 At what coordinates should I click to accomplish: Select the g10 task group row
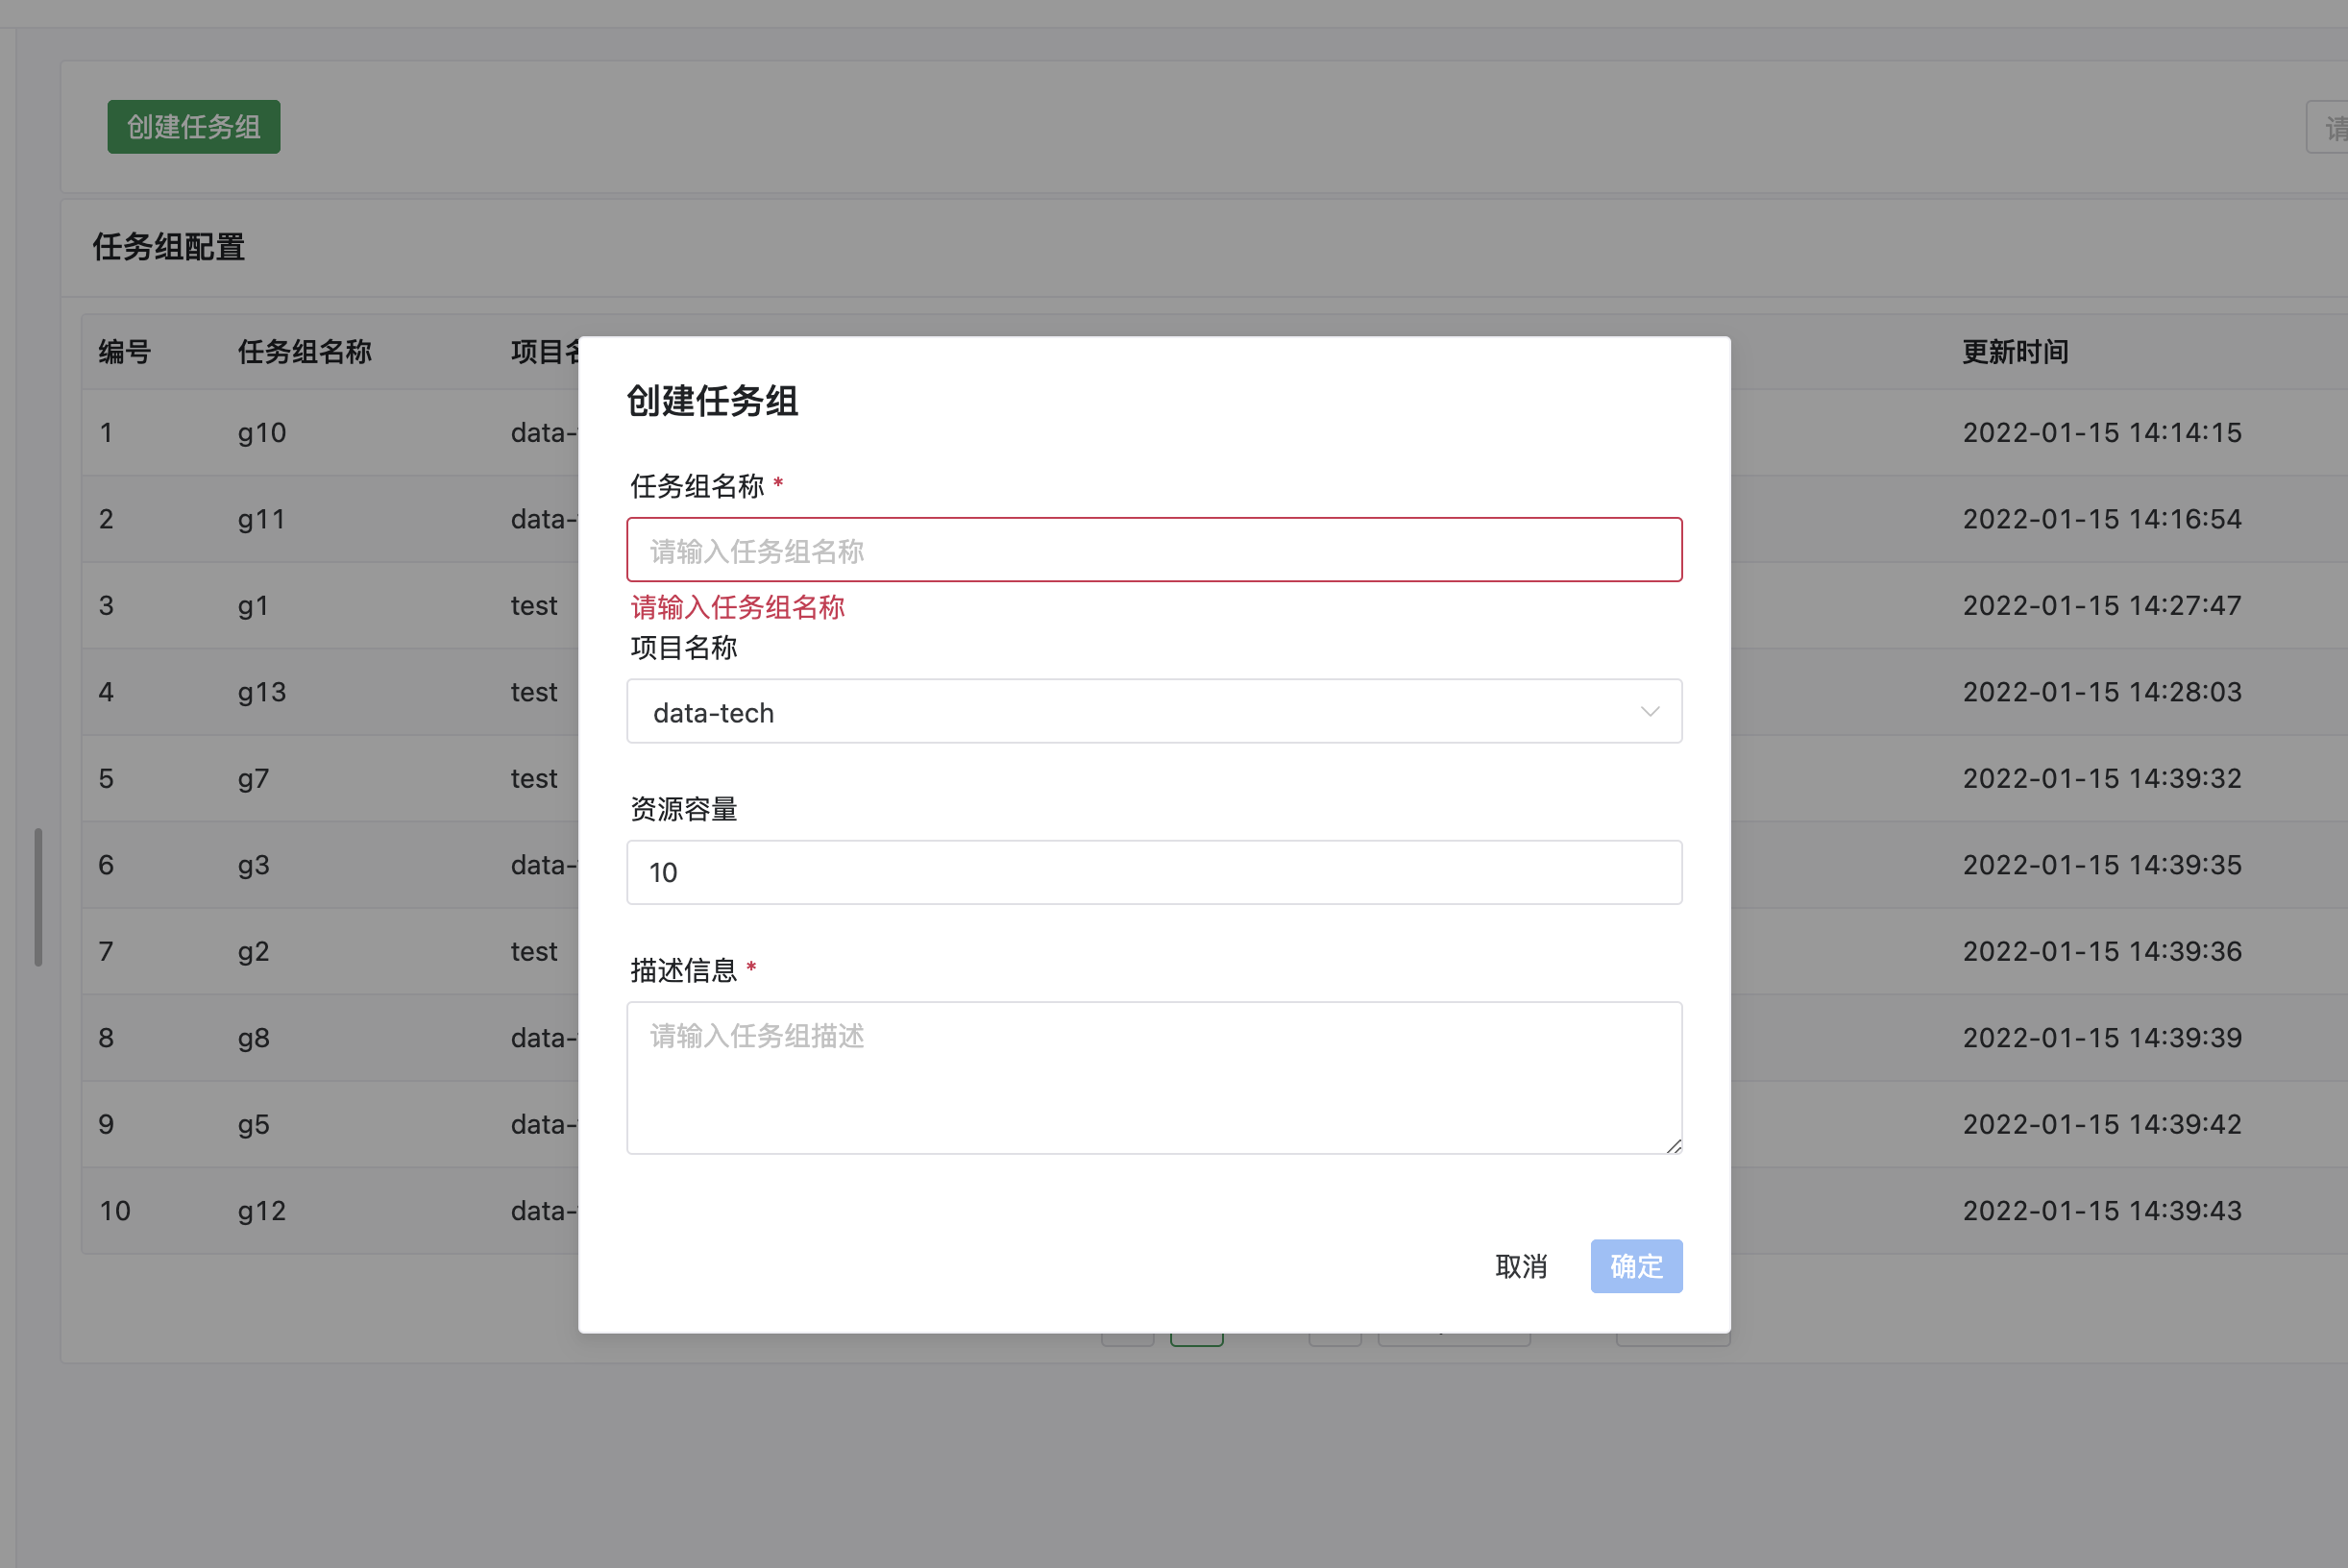pos(262,433)
